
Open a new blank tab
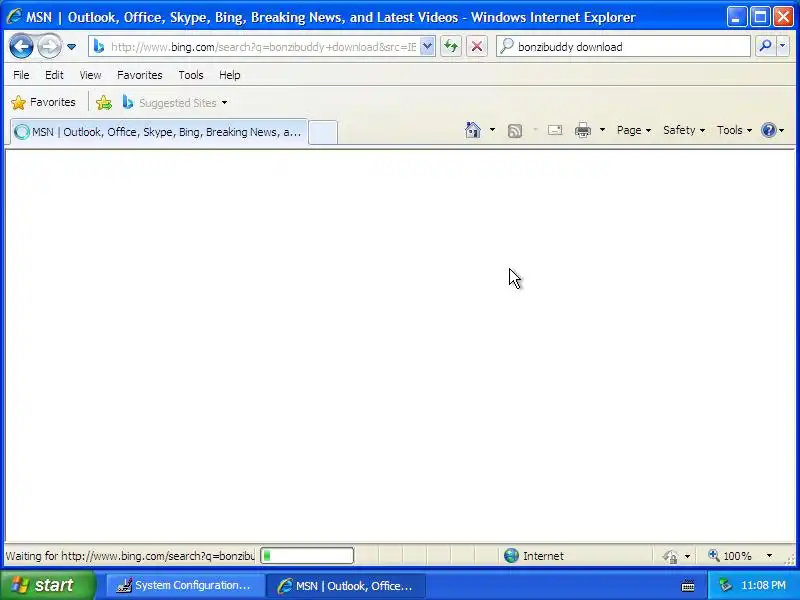tap(323, 133)
